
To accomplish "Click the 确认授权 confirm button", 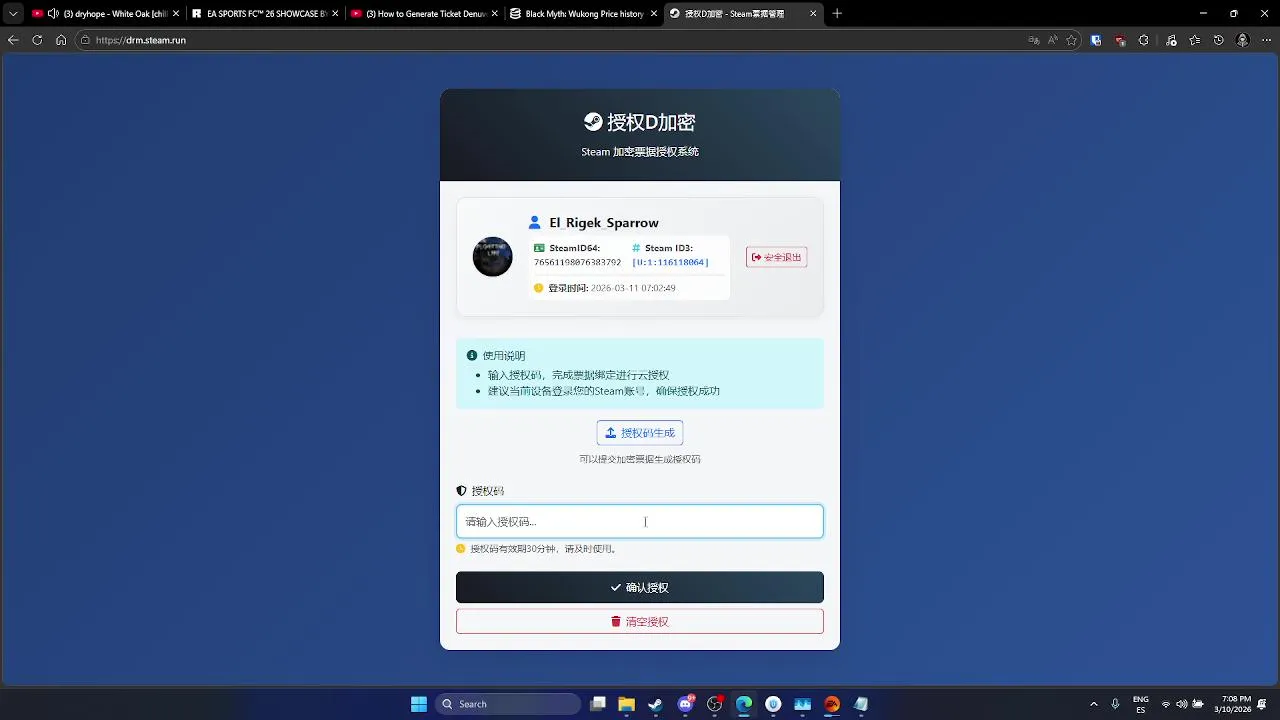I will pos(640,588).
